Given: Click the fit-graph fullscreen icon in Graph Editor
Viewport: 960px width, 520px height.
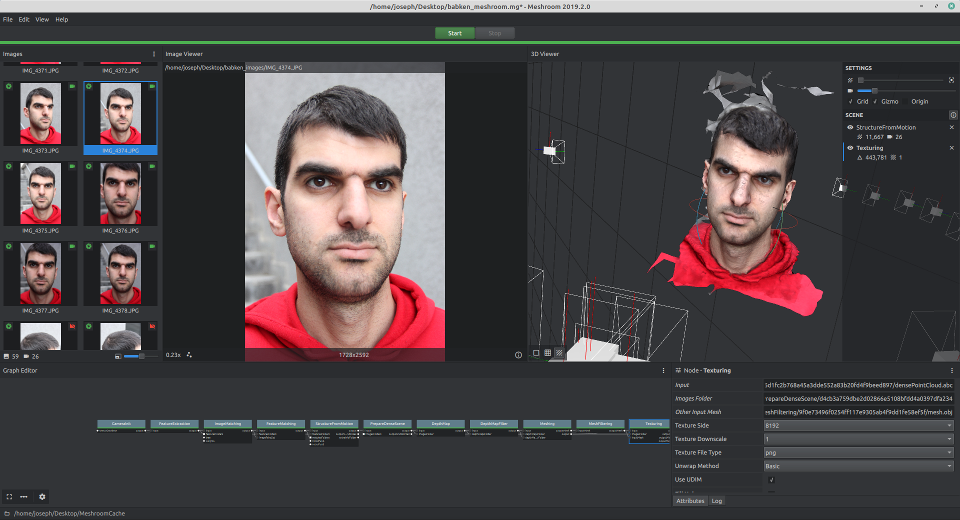Looking at the screenshot, I should [9, 497].
